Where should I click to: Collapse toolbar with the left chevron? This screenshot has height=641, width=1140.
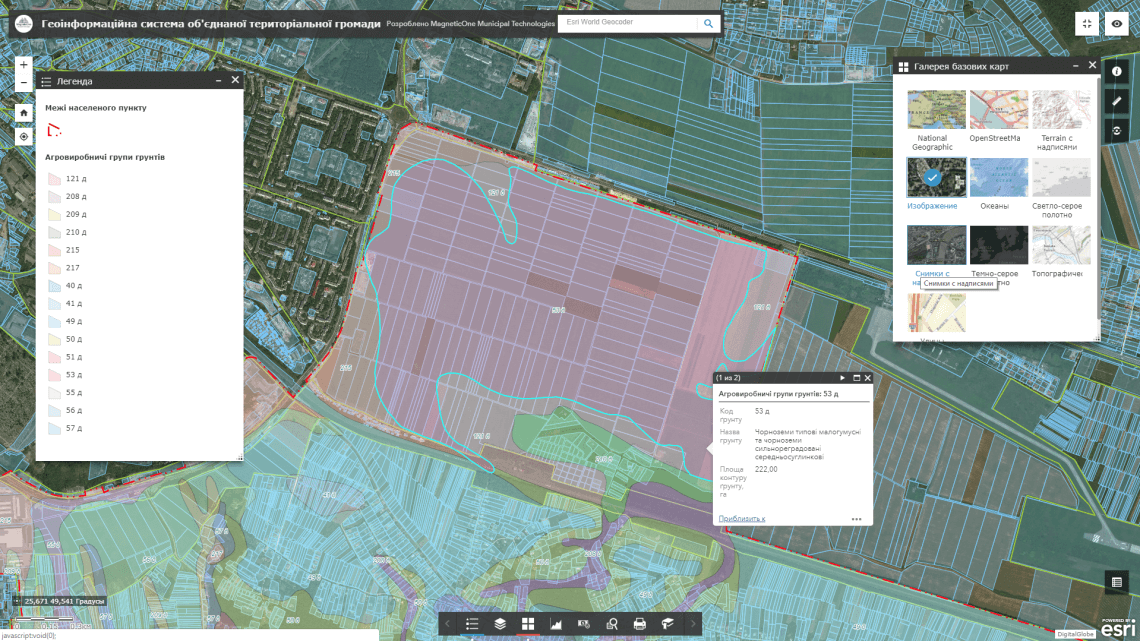(447, 623)
